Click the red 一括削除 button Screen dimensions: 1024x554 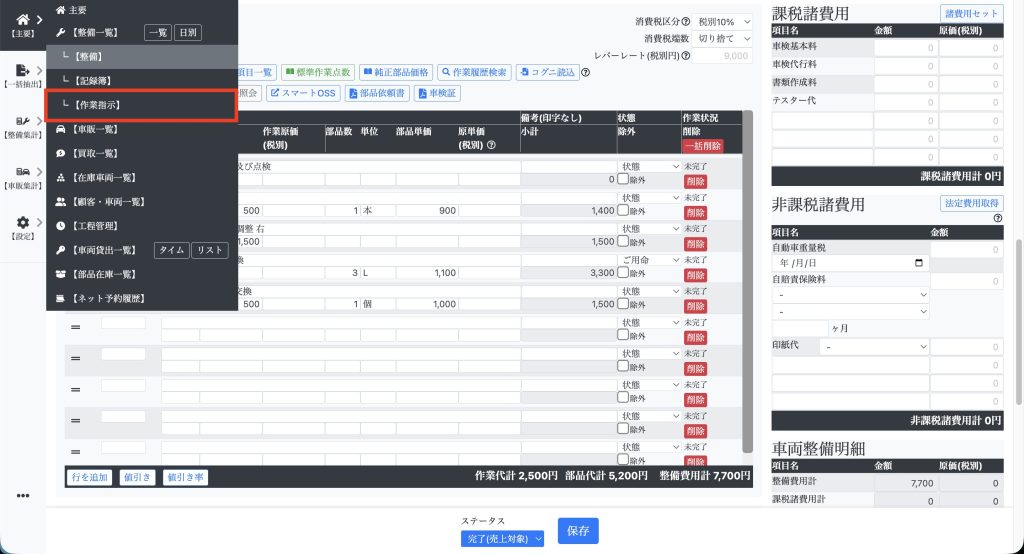[x=702, y=146]
